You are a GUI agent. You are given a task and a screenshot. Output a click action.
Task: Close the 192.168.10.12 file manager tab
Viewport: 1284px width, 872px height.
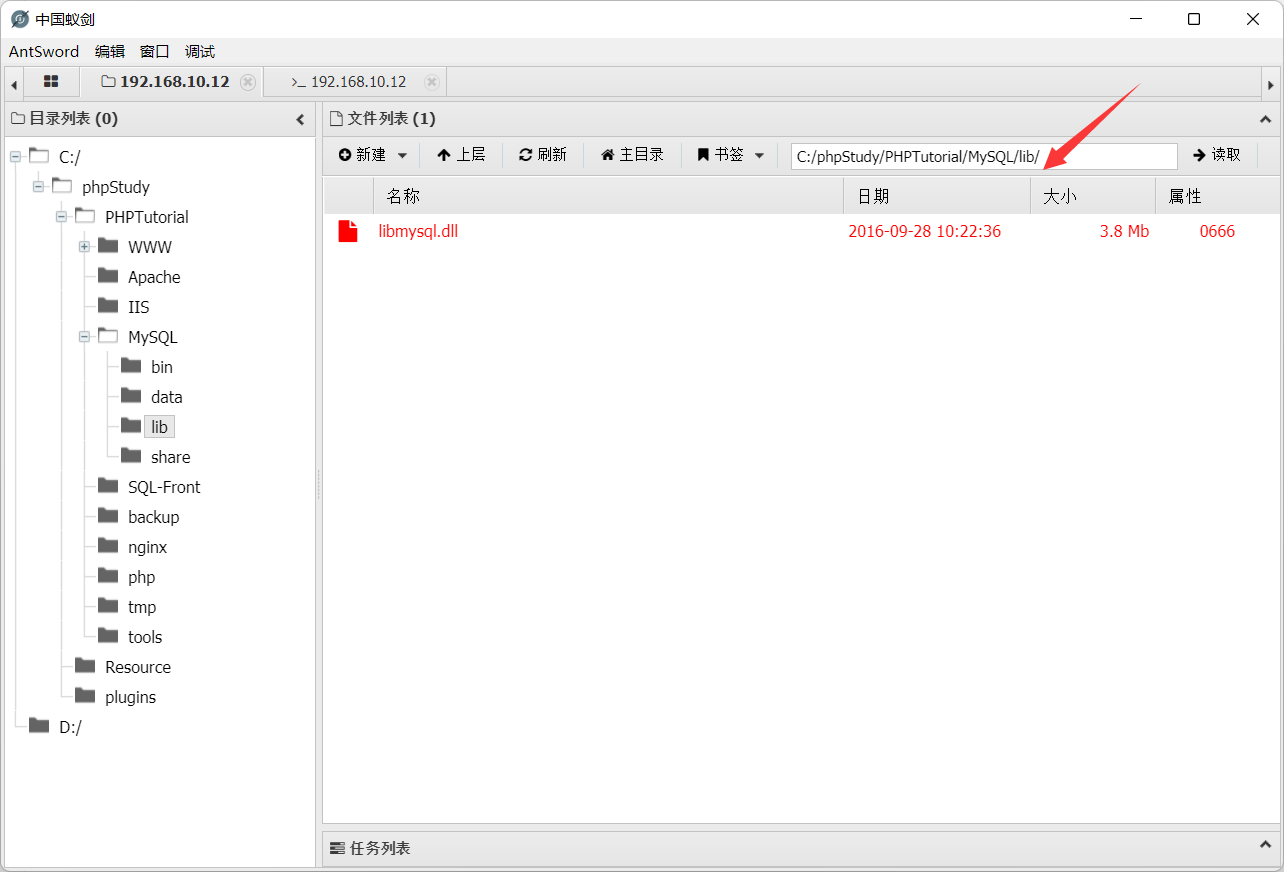coord(248,82)
